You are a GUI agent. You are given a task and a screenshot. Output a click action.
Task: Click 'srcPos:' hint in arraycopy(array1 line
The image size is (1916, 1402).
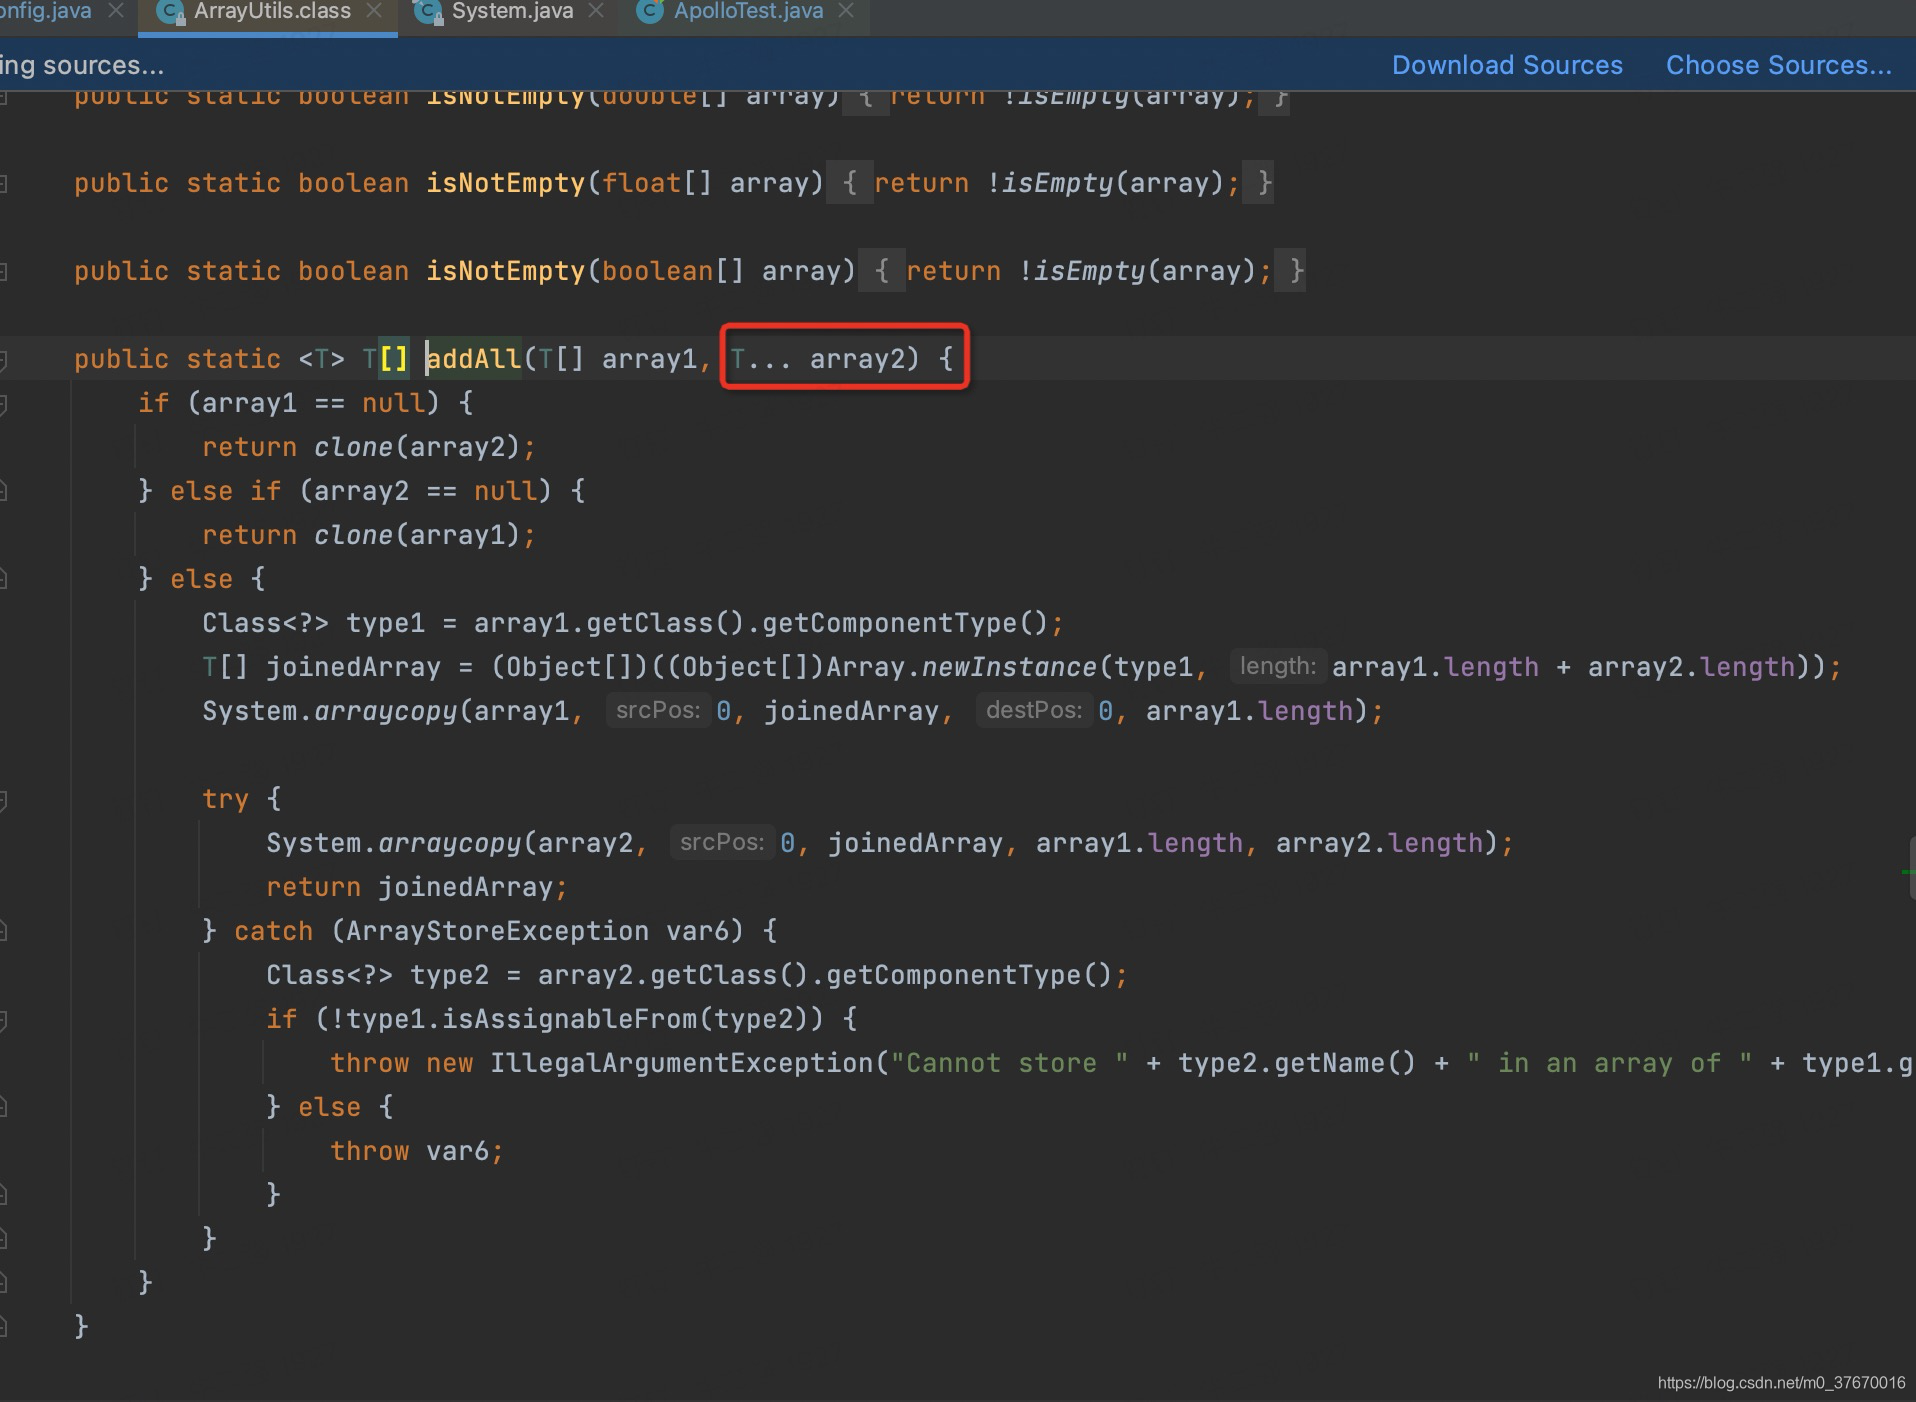pos(657,710)
